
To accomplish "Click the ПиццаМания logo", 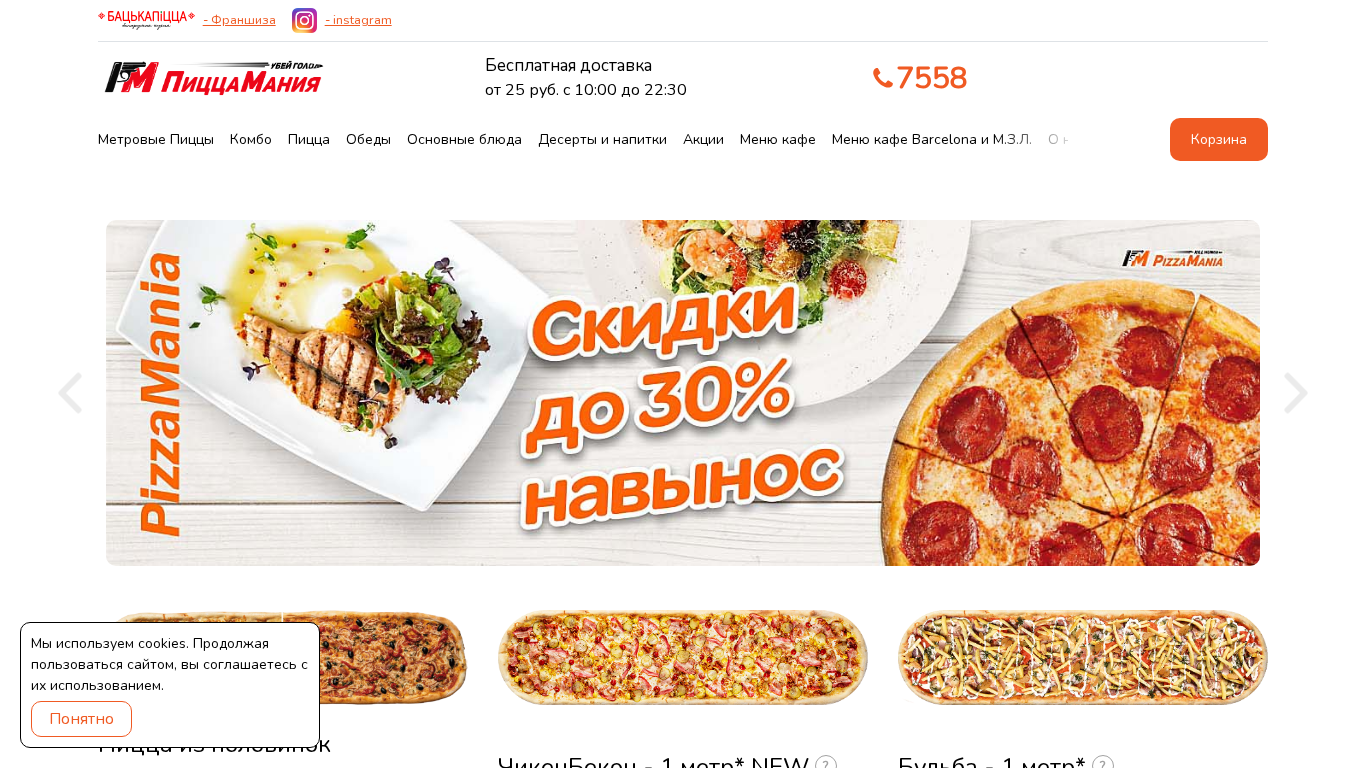I will (214, 78).
